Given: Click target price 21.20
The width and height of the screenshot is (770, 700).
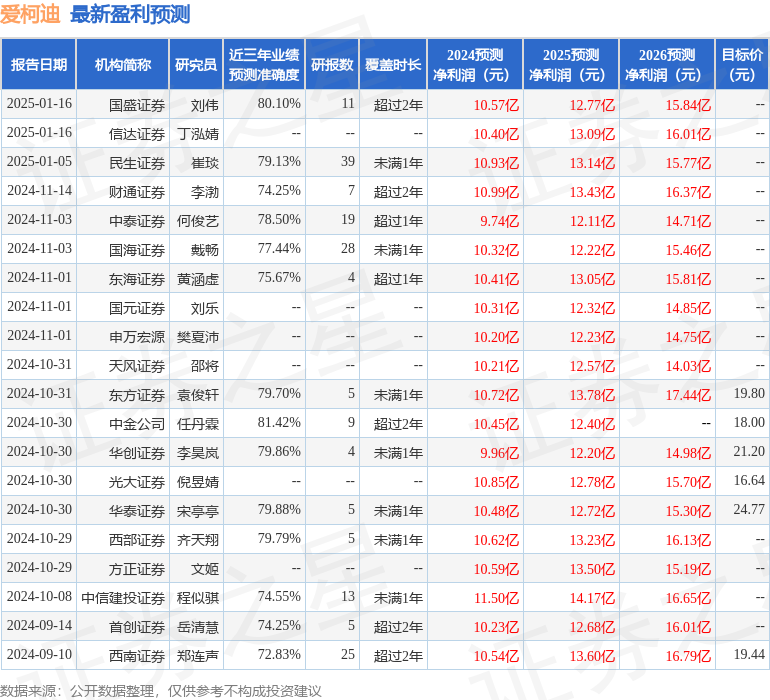Looking at the screenshot, I should (x=749, y=451).
